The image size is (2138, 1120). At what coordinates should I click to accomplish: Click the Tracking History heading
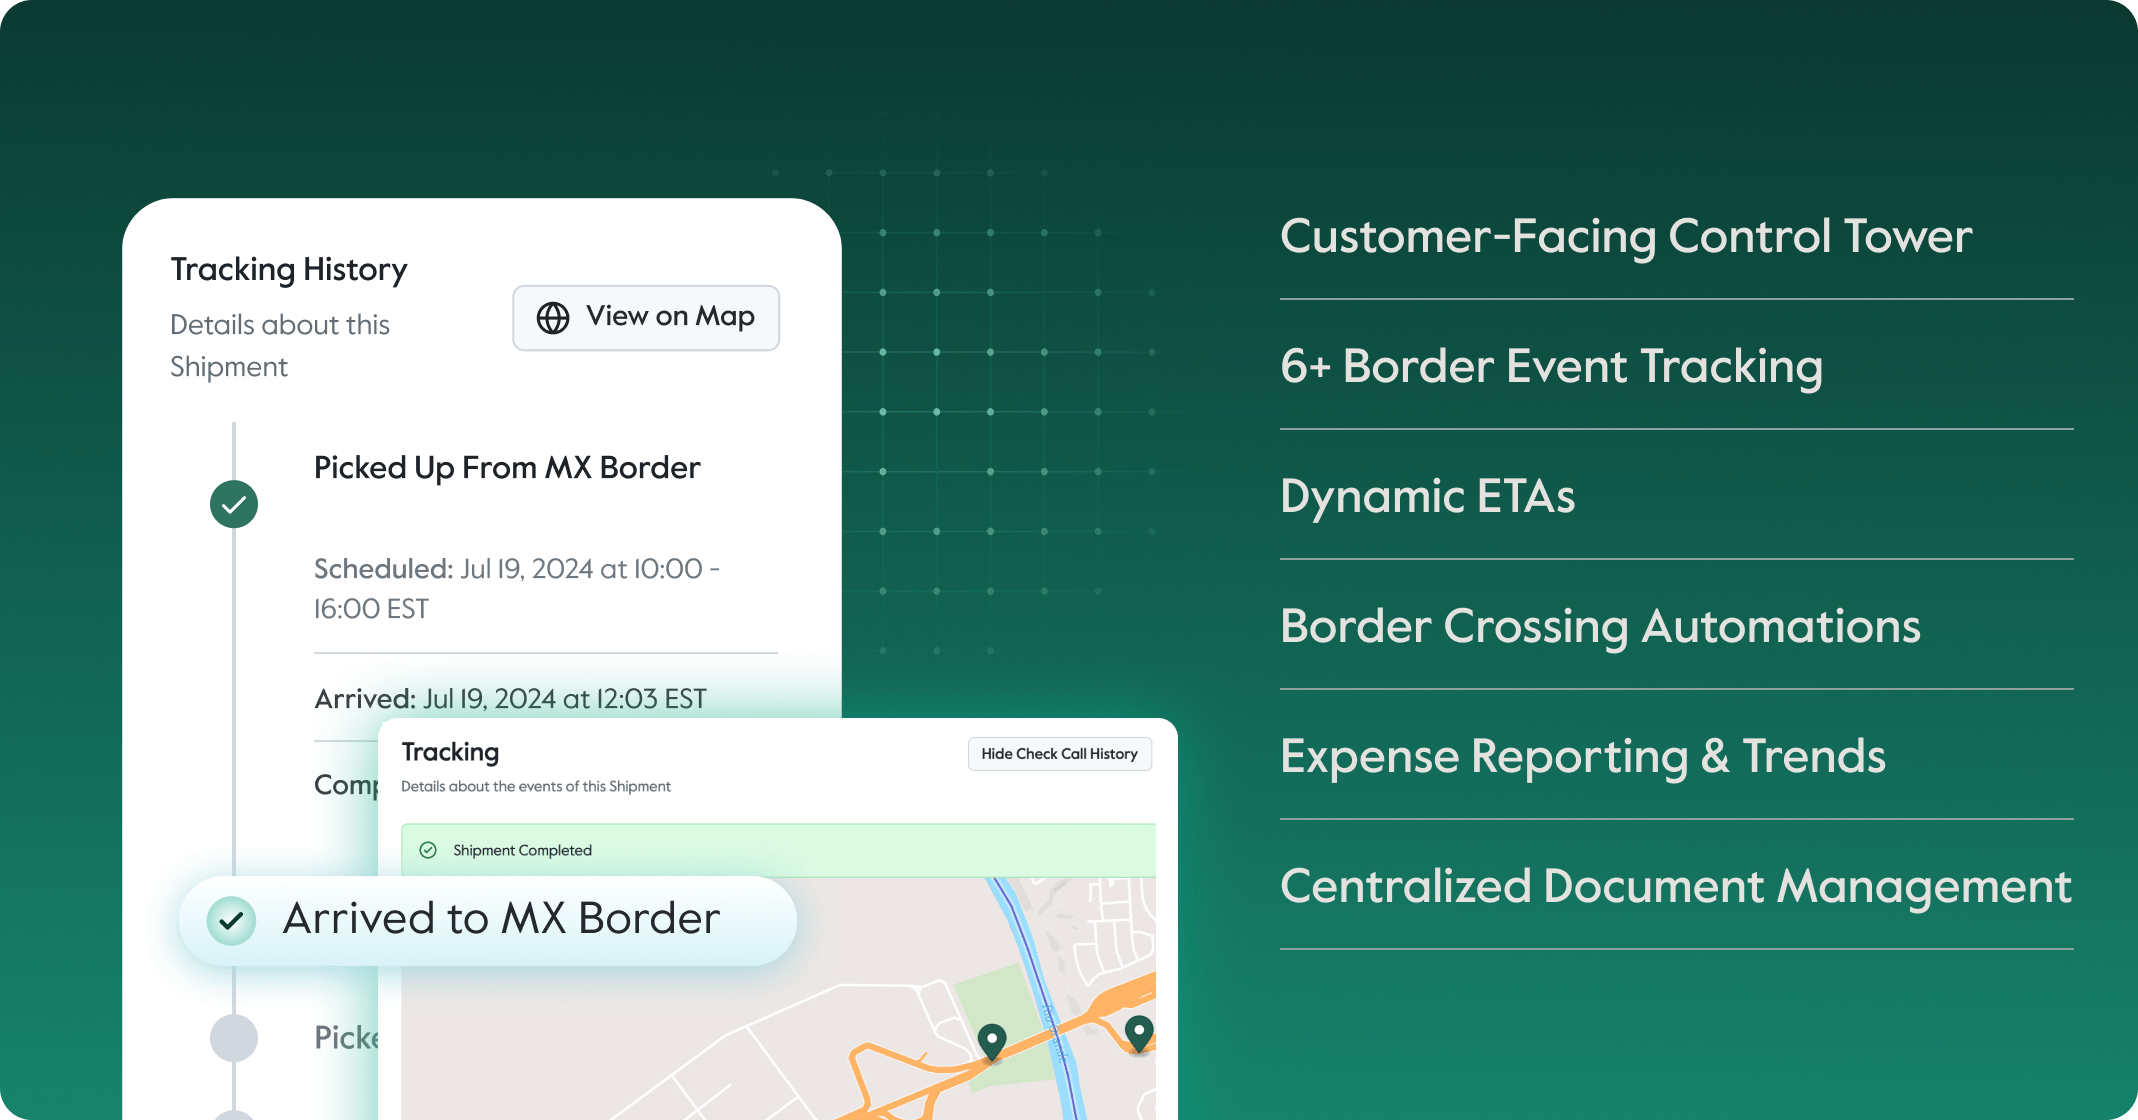pyautogui.click(x=289, y=270)
